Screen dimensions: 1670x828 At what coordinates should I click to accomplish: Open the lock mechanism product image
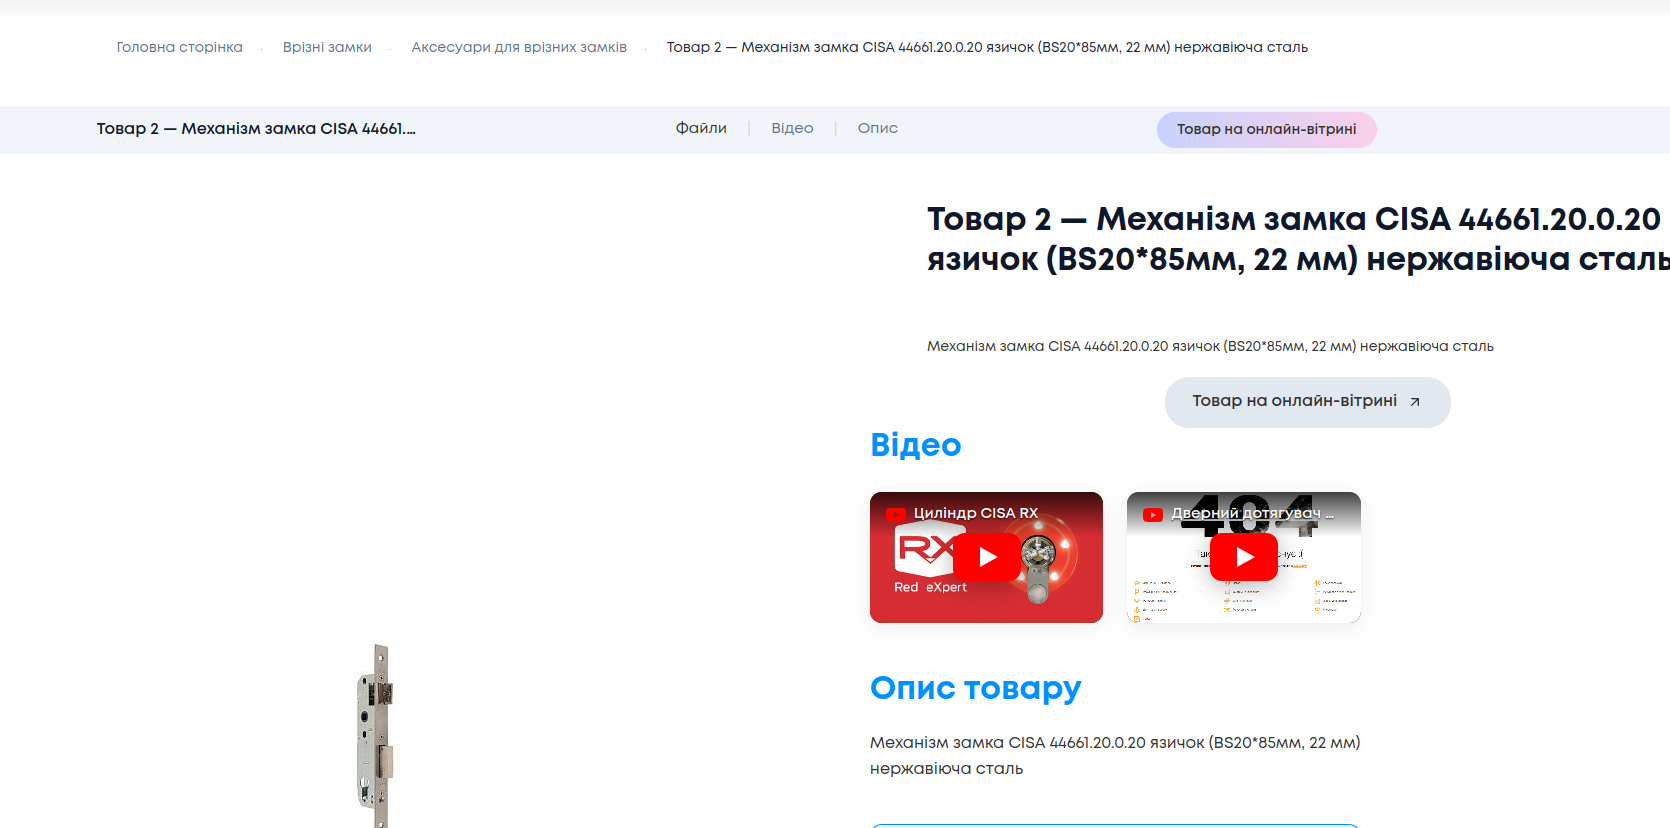375,735
